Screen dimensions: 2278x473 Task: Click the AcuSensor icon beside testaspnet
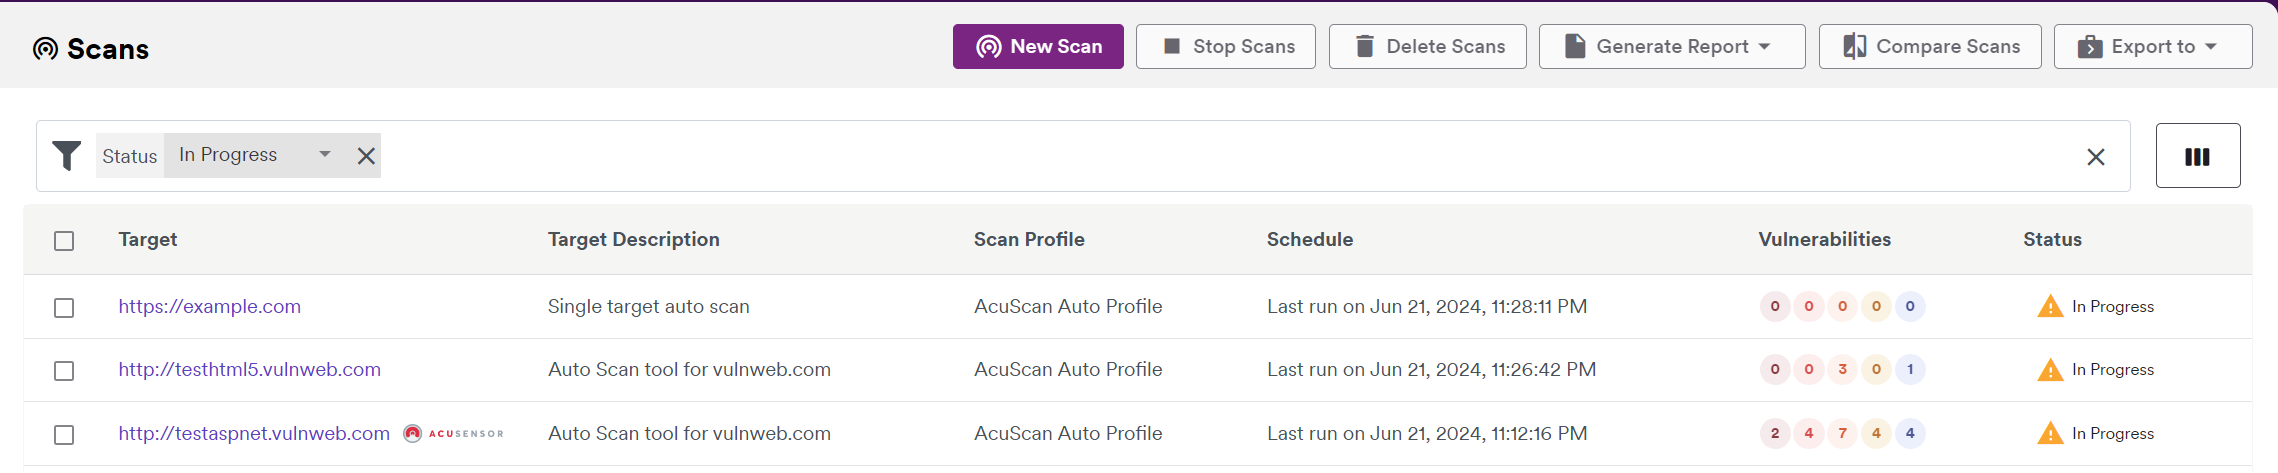[412, 433]
